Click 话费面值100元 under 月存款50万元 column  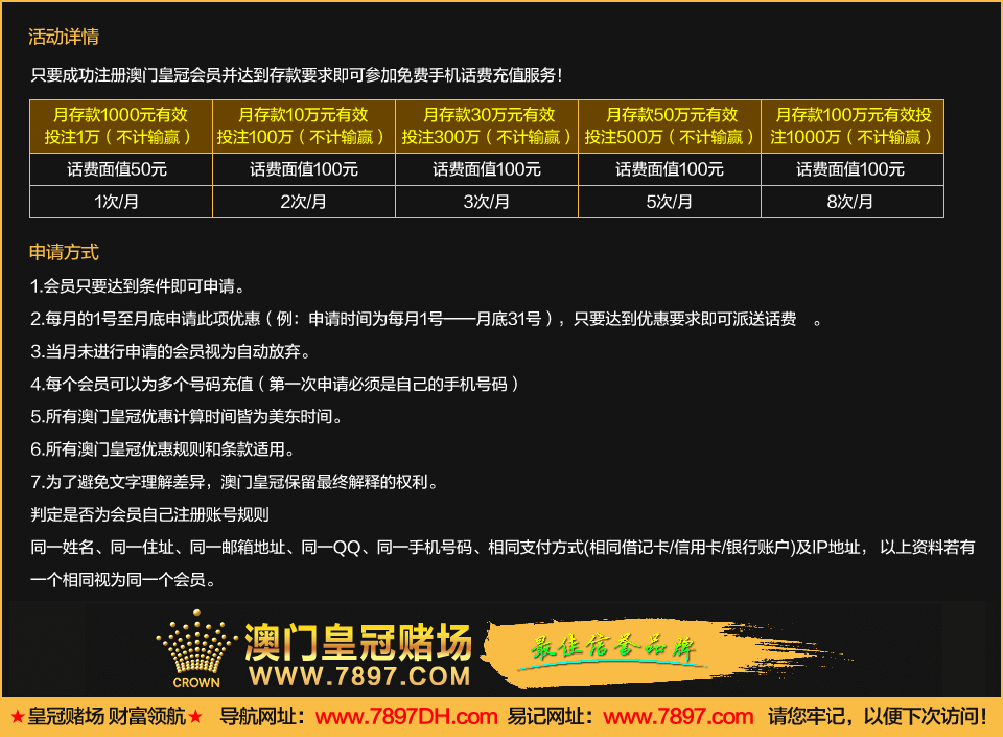pos(670,170)
